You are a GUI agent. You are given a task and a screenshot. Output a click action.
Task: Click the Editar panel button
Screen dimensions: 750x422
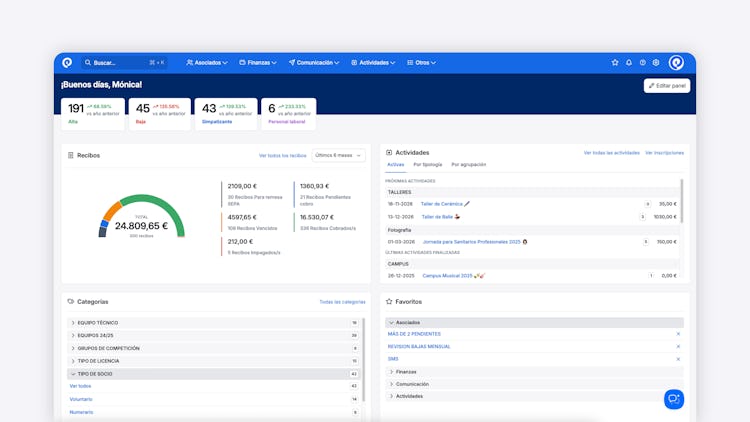667,86
